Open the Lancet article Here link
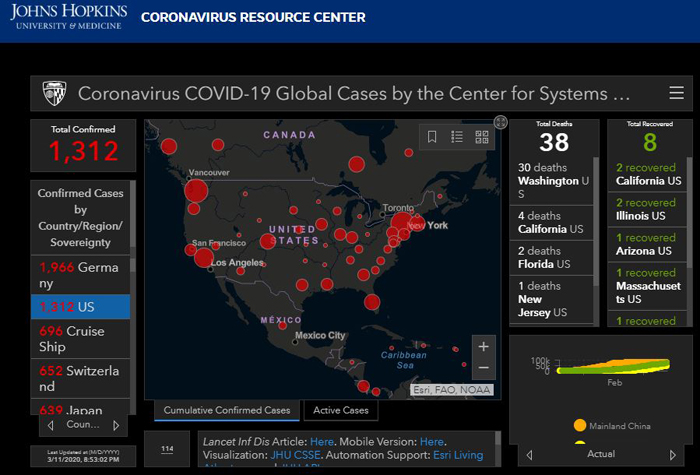 coord(322,442)
